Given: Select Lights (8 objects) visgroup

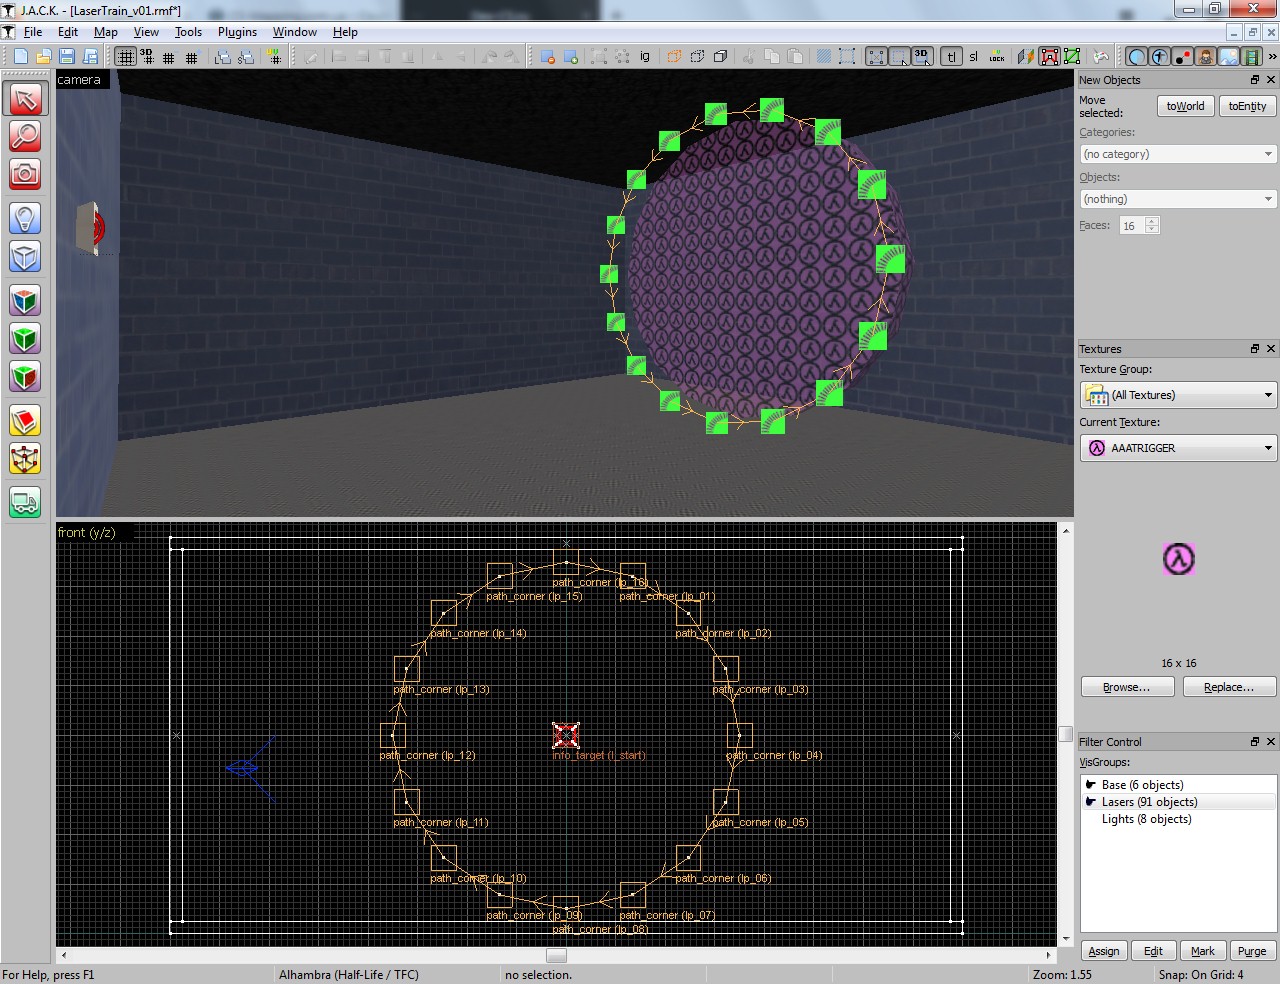Looking at the screenshot, I should click(1146, 819).
